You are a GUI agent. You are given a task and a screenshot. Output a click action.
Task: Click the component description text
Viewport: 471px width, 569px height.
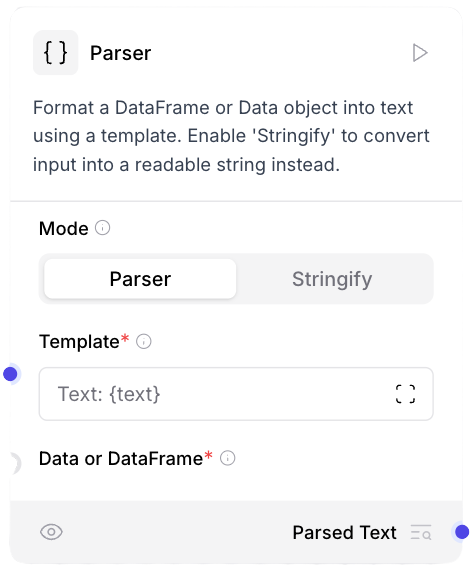pyautogui.click(x=231, y=136)
